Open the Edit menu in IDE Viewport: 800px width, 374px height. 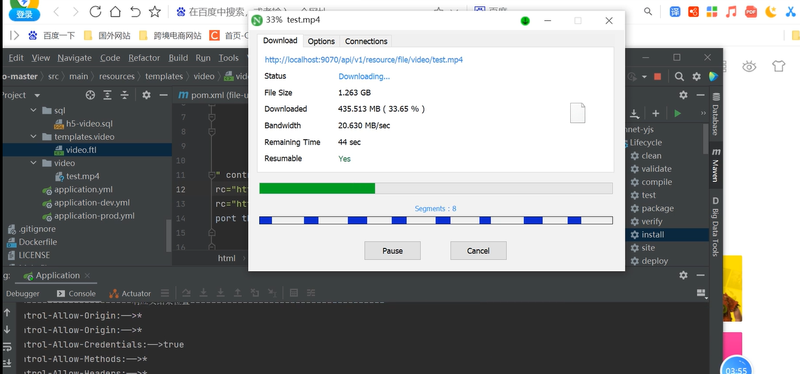16,58
